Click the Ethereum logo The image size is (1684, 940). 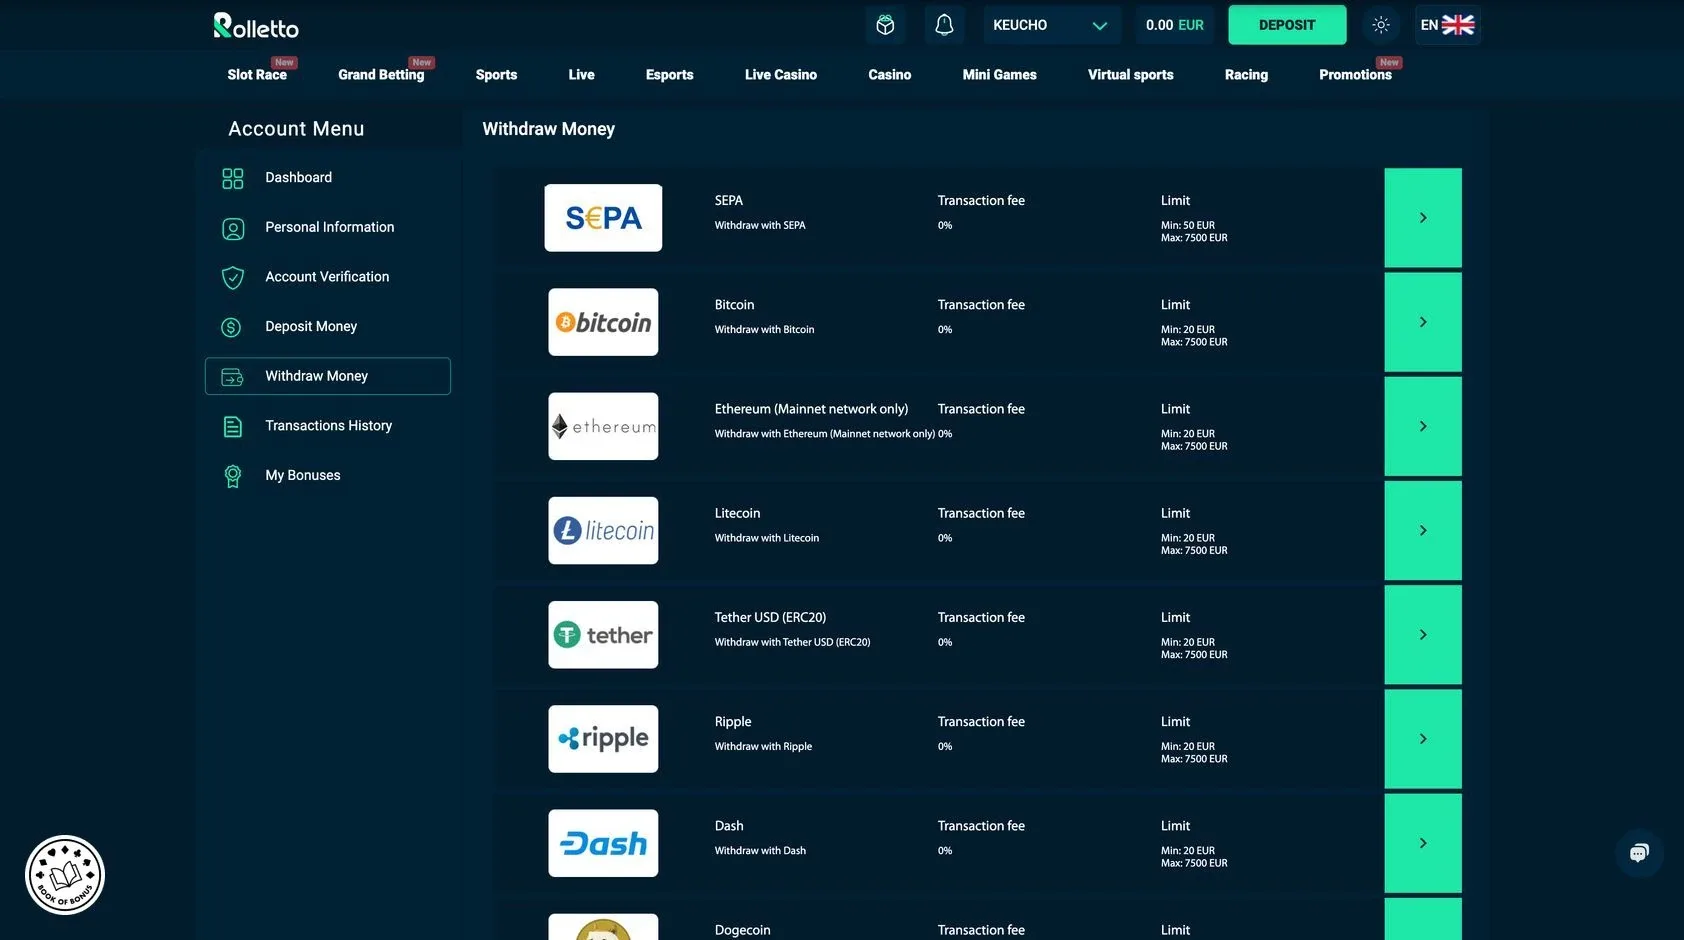pyautogui.click(x=603, y=426)
